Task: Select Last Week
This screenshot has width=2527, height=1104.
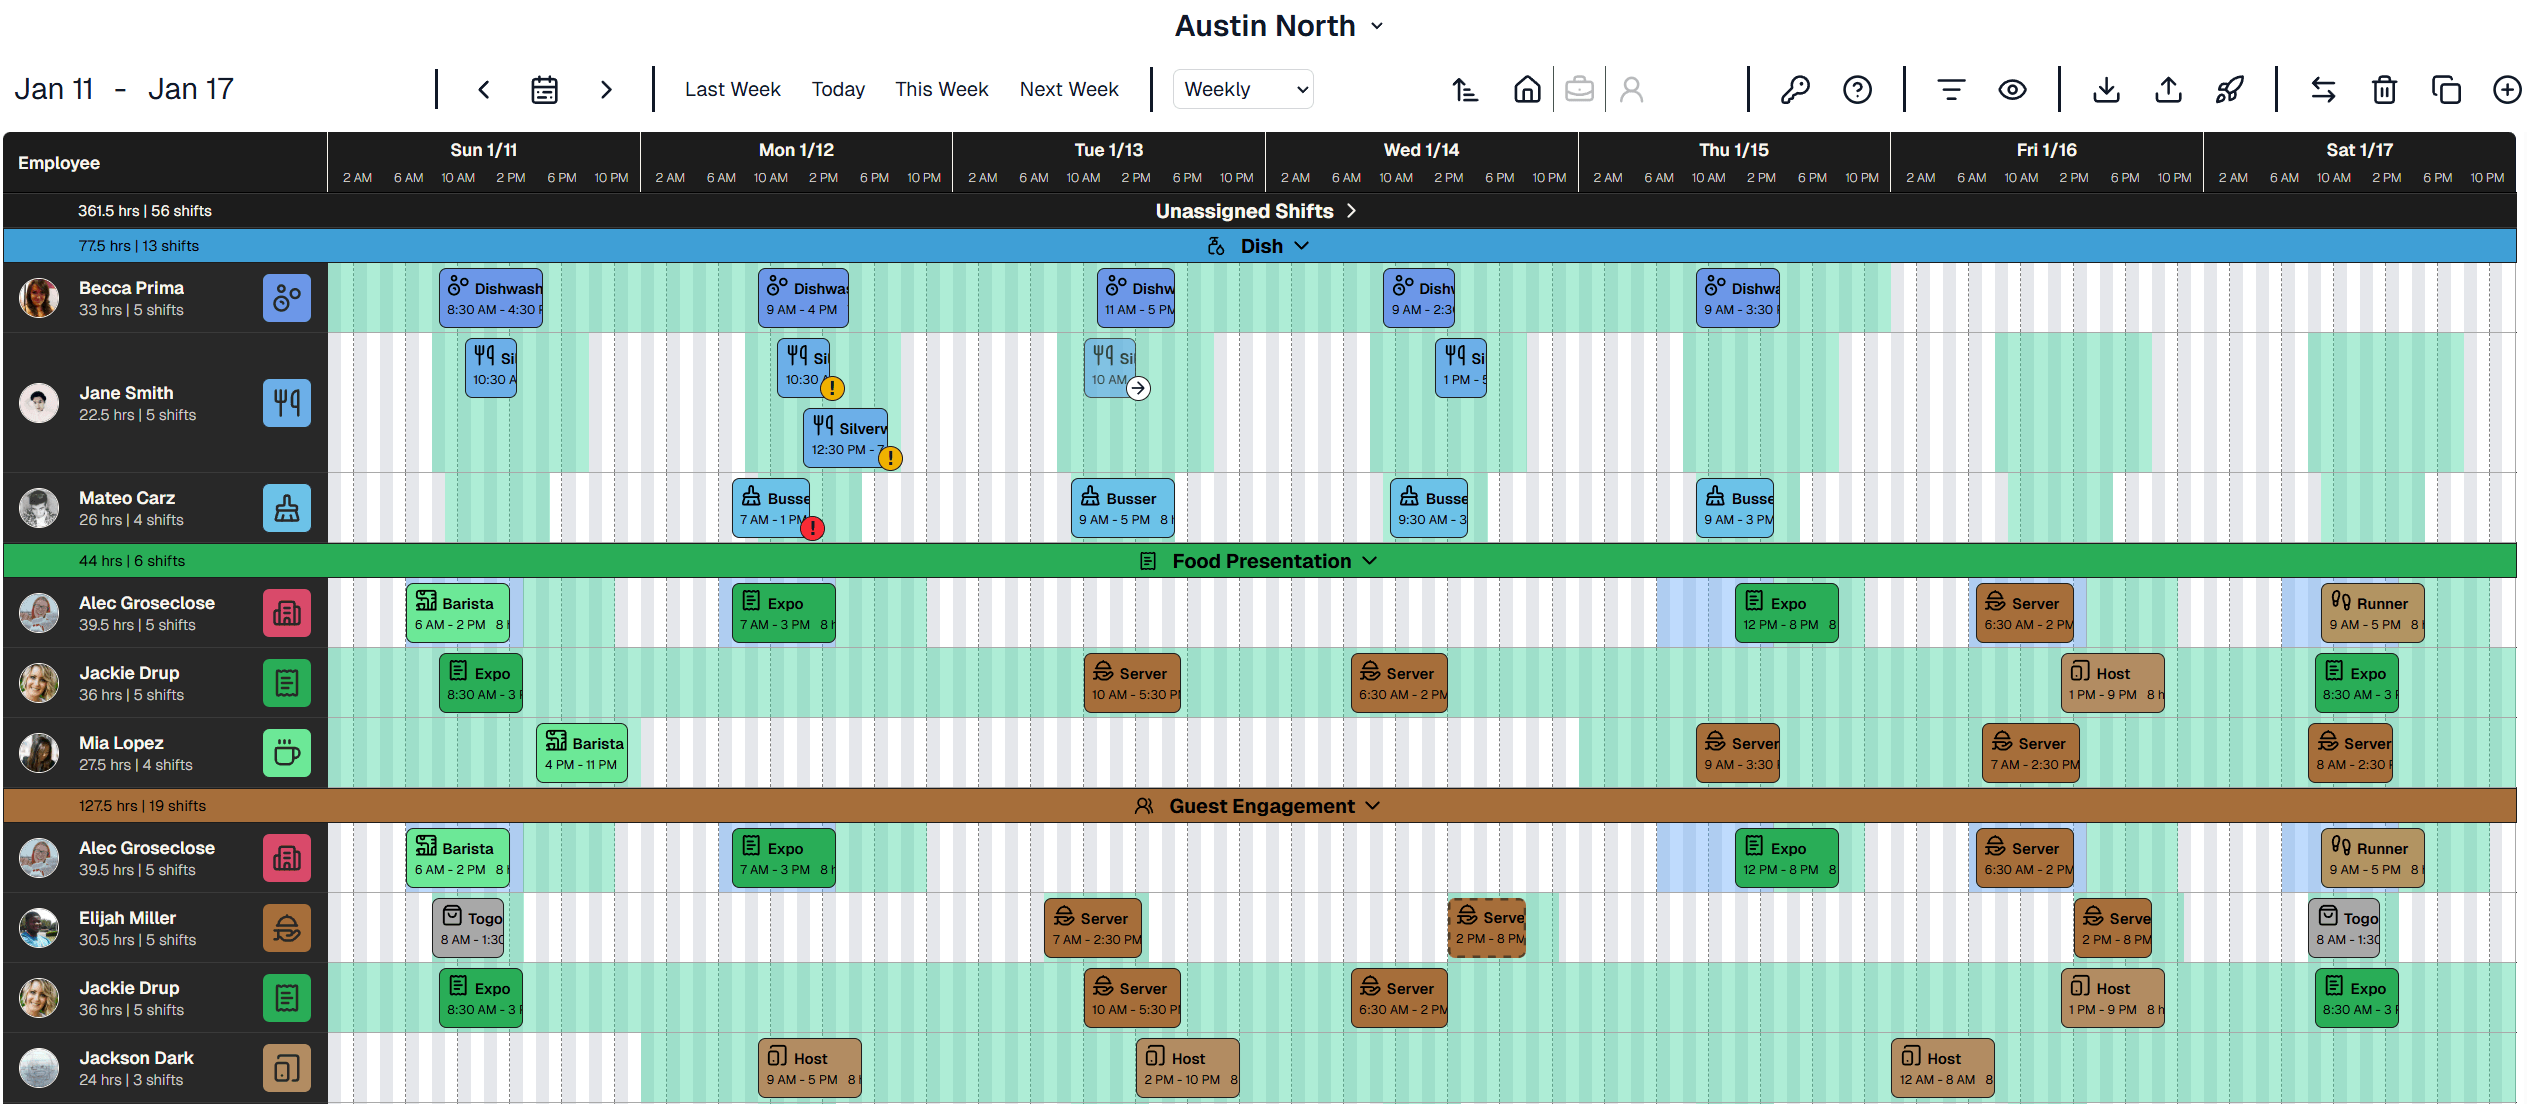Action: pyautogui.click(x=732, y=89)
